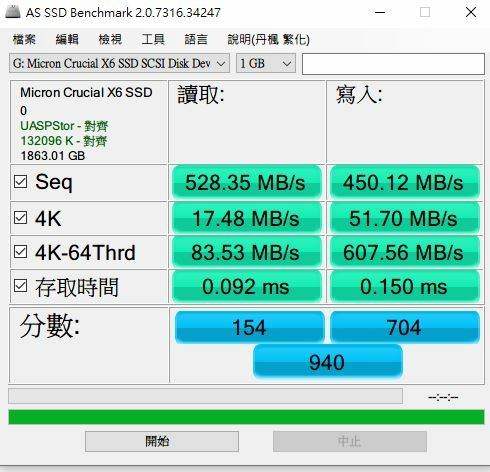Open the 語言 language menu

click(196, 39)
